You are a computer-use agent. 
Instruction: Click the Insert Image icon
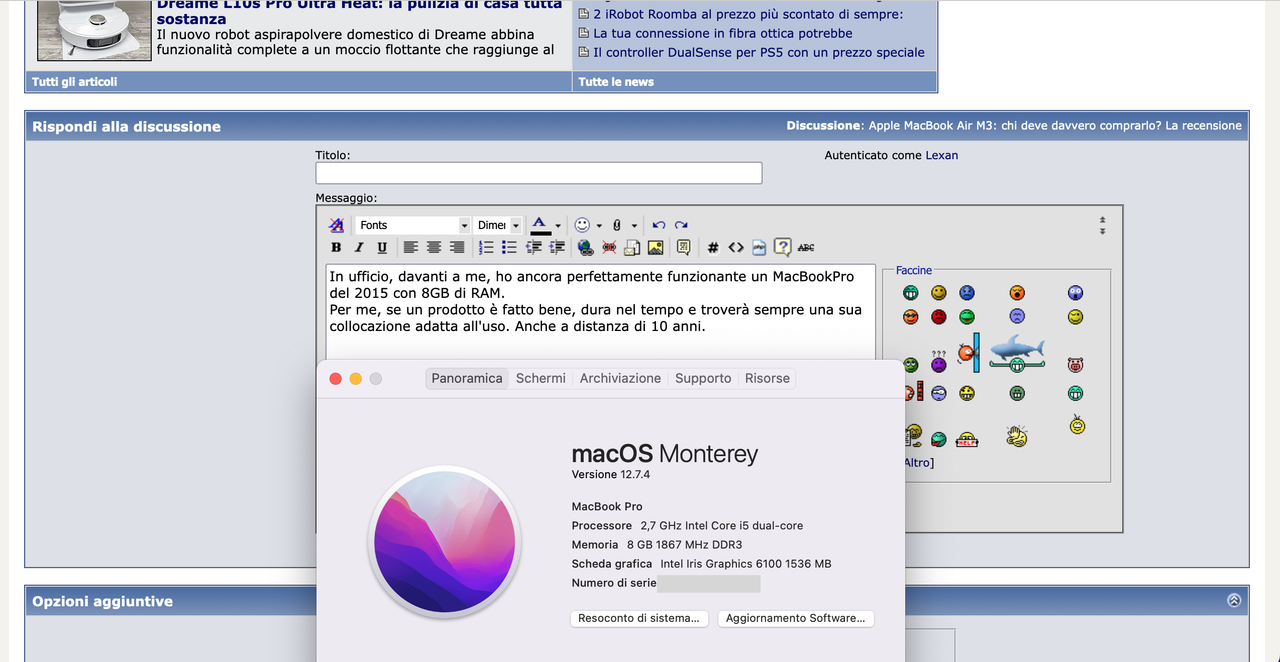655,247
